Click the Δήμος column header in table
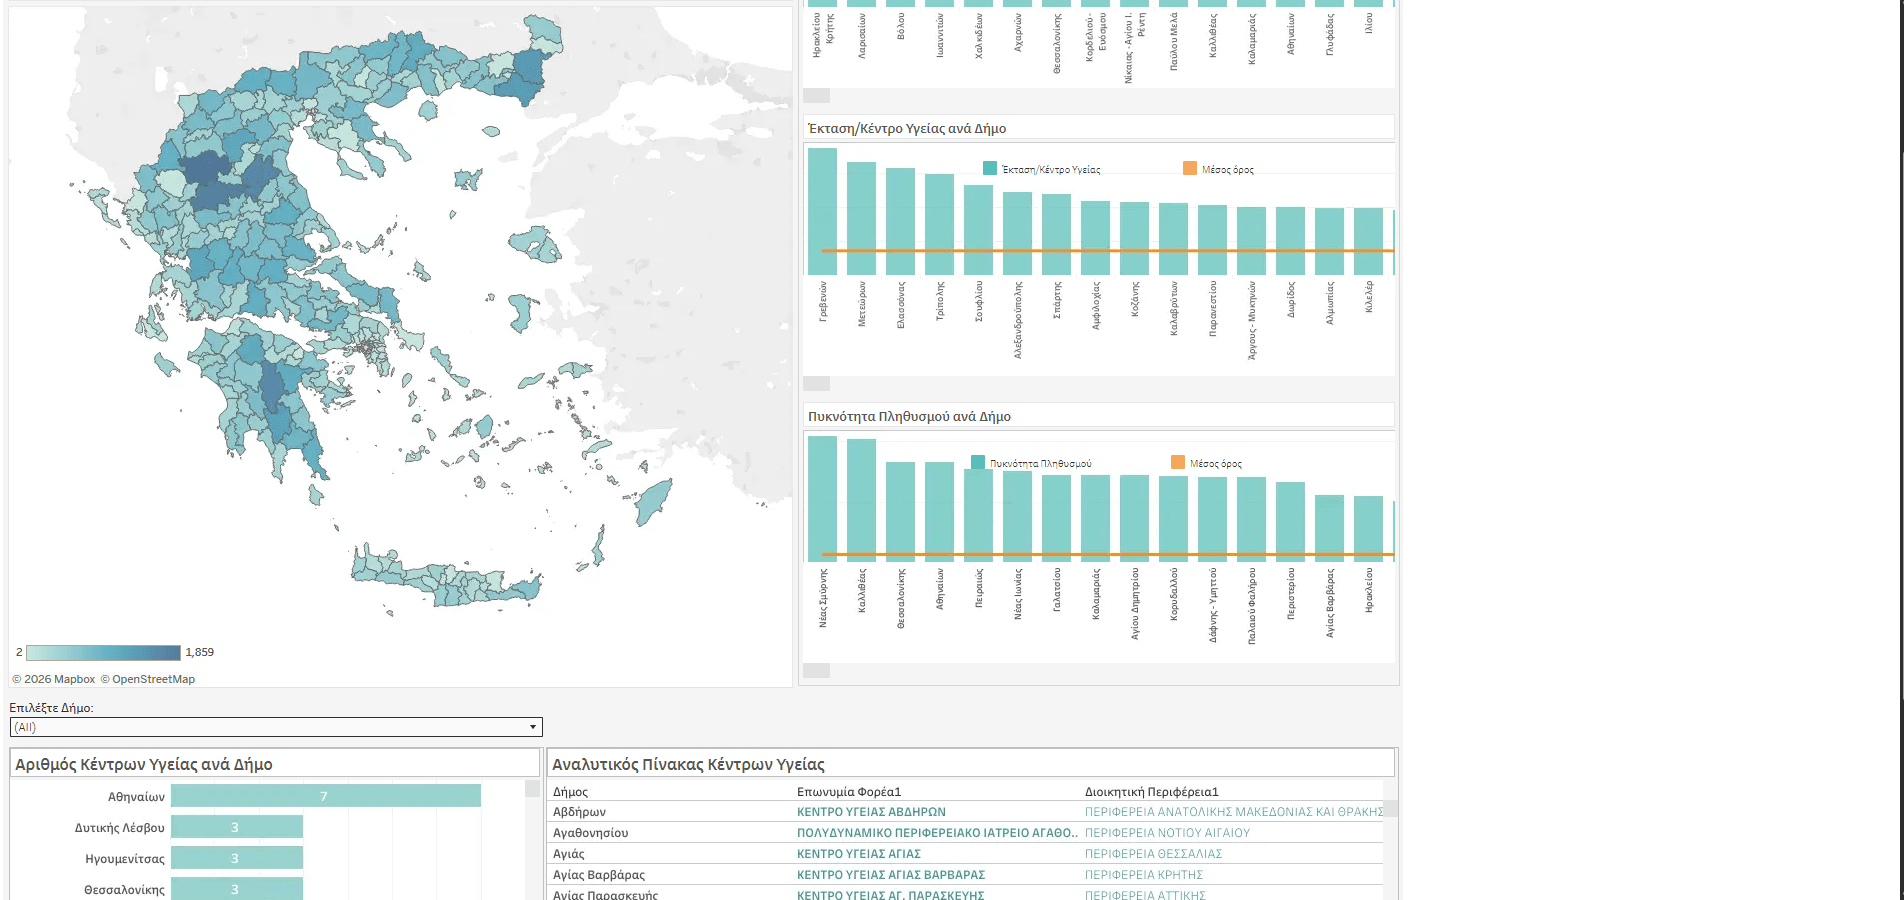 point(570,792)
